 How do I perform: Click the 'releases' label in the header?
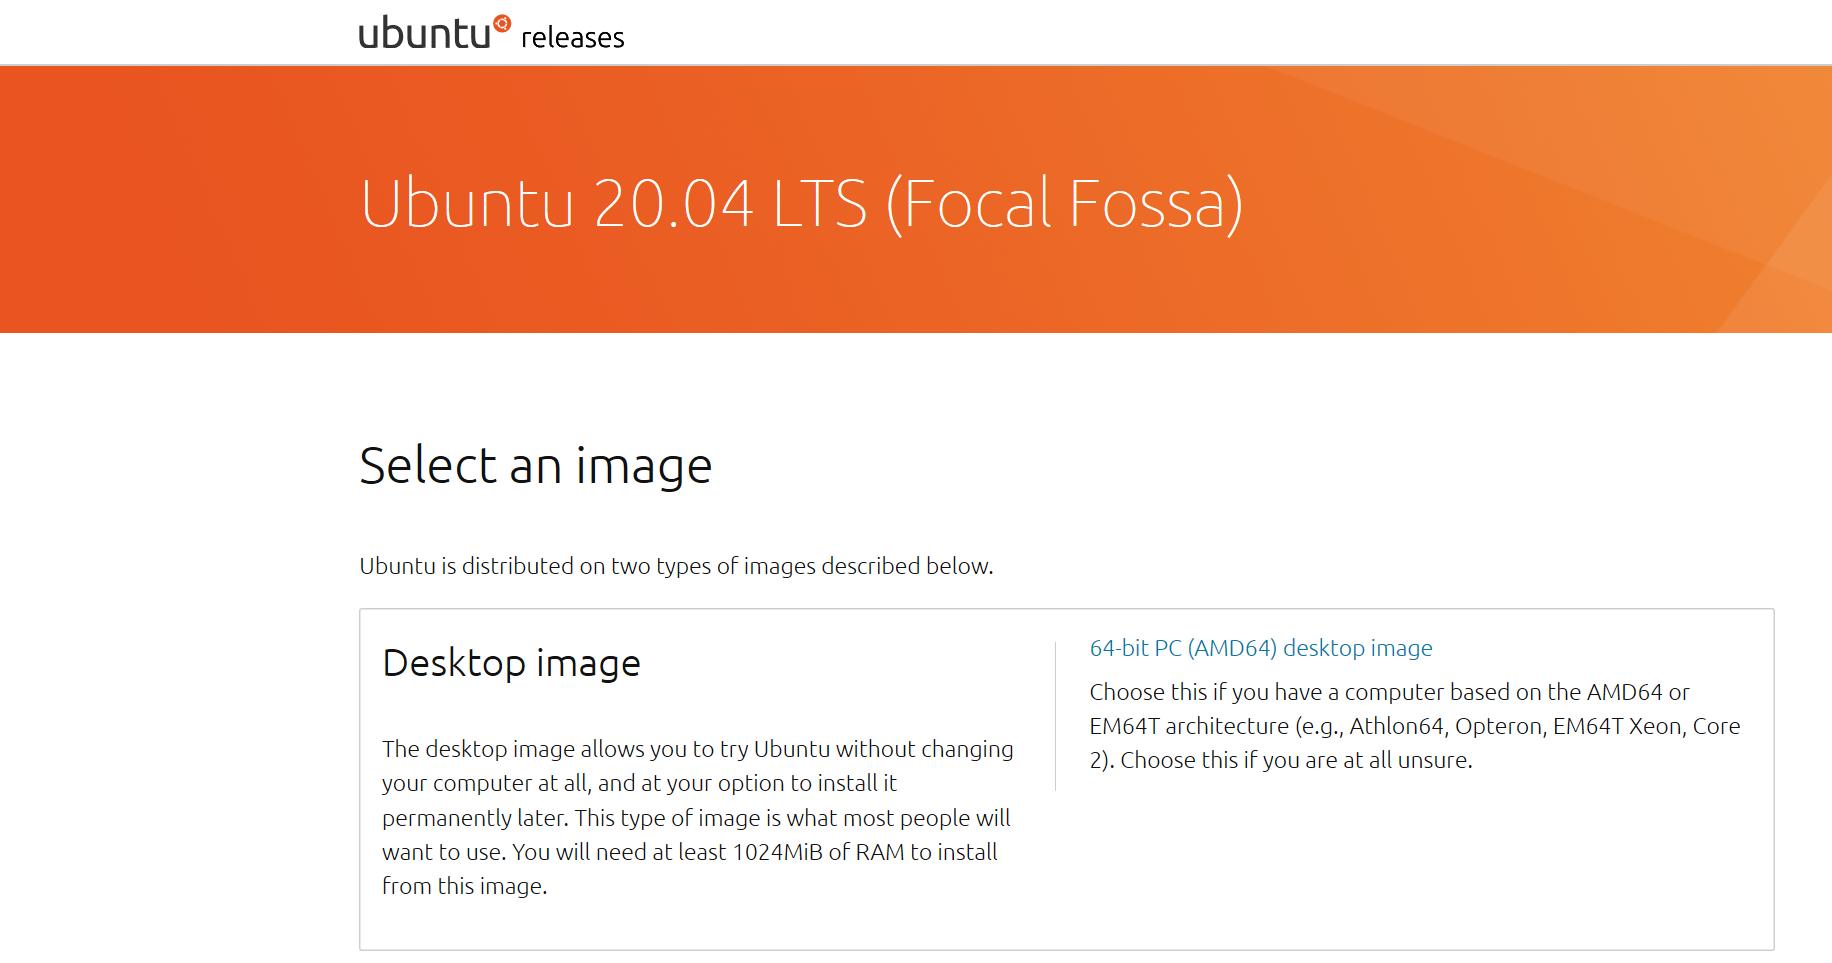coord(571,38)
